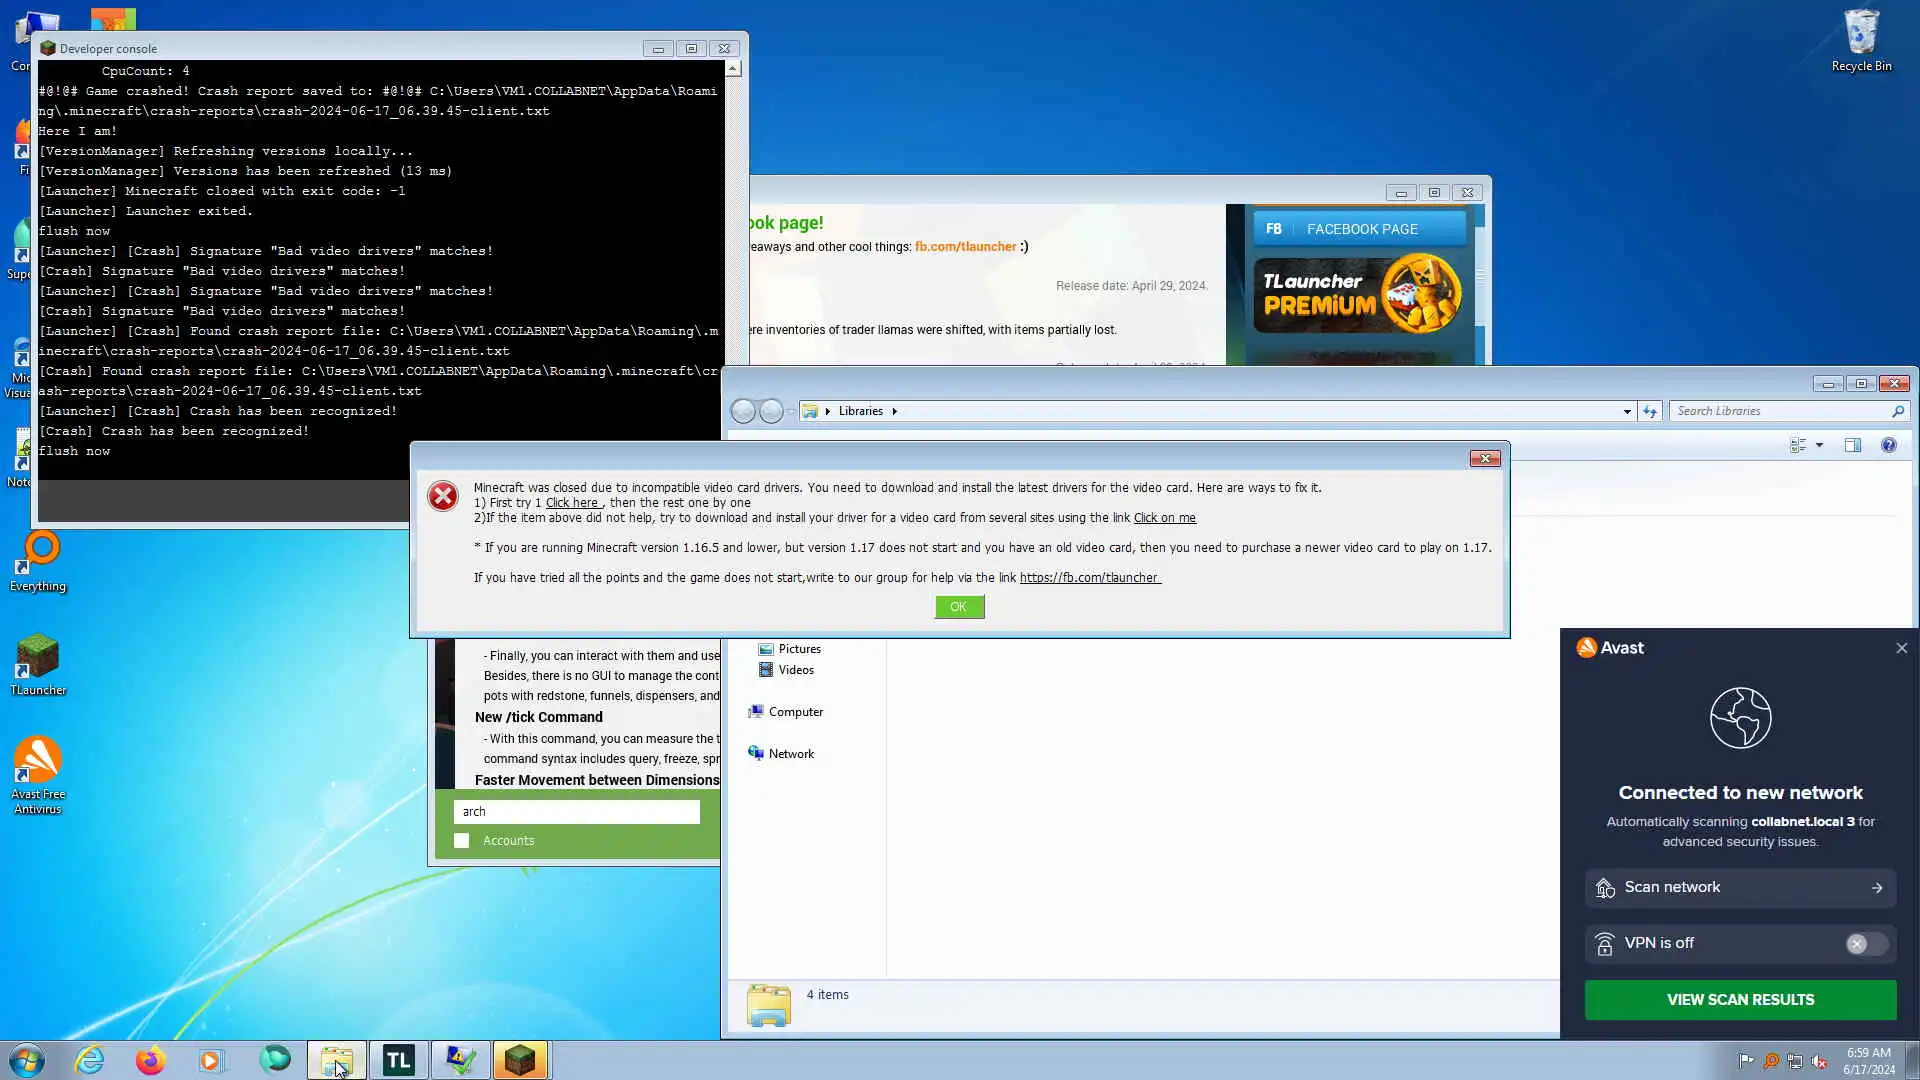Check the Accounts checkbox in TLauncher
Image resolution: width=1920 pixels, height=1080 pixels.
point(462,841)
